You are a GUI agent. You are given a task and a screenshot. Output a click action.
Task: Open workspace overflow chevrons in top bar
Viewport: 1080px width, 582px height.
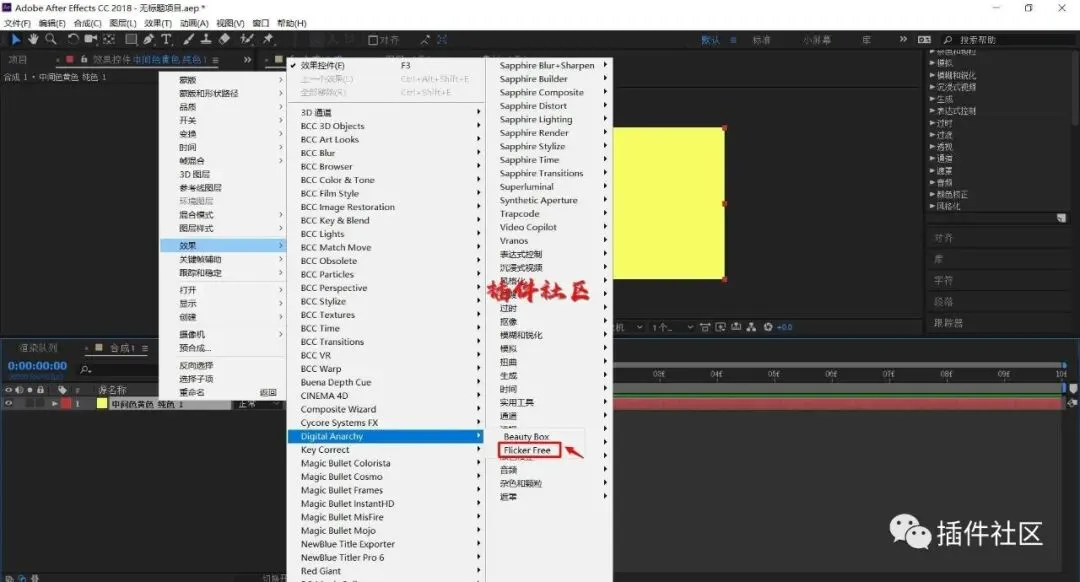(903, 39)
